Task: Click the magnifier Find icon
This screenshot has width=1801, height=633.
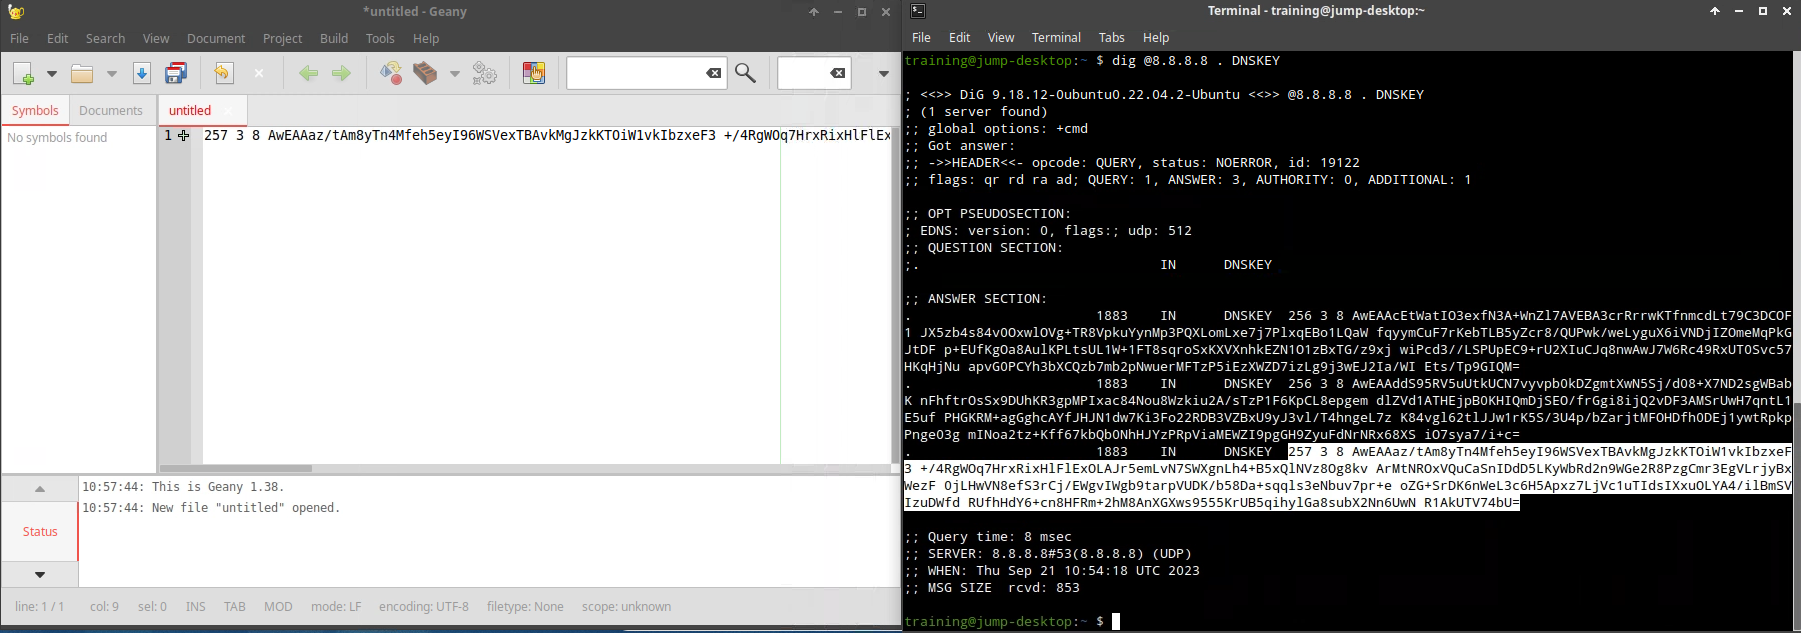Action: [745, 73]
